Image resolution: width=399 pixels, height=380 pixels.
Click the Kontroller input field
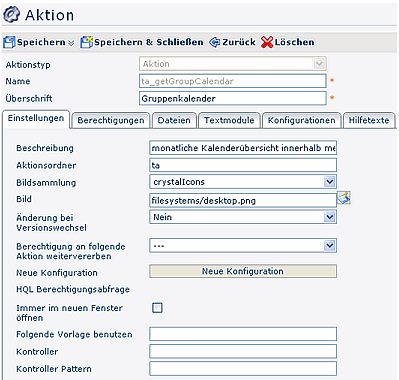[243, 351]
